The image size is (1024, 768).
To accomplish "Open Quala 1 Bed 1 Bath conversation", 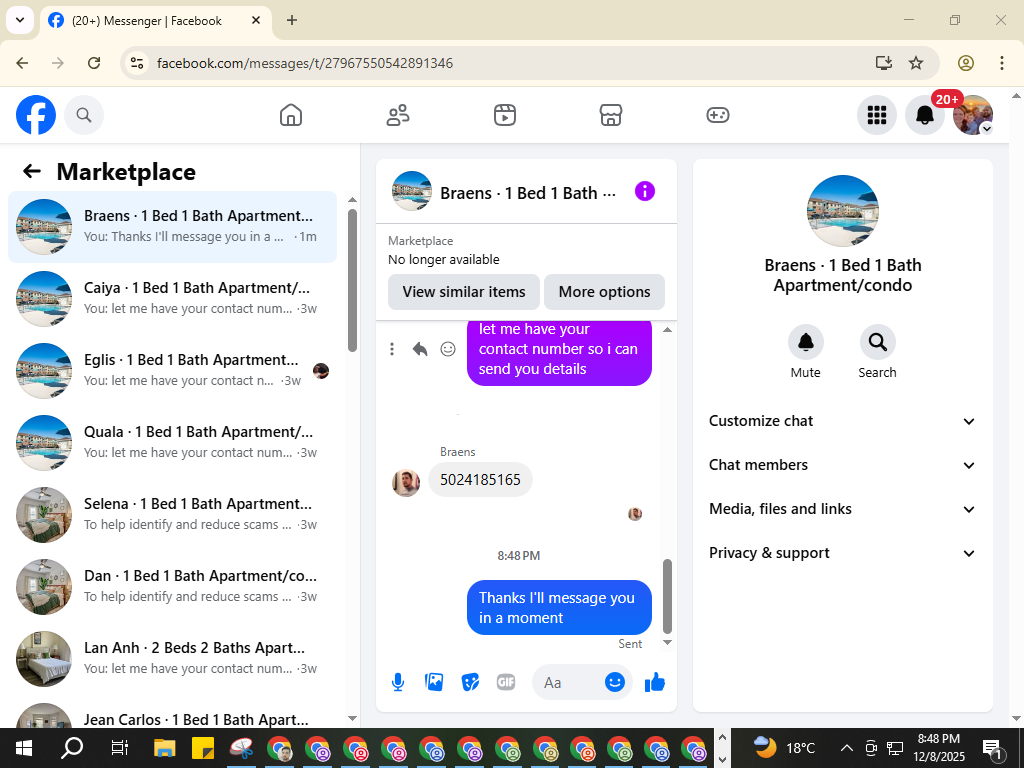I will 172,442.
